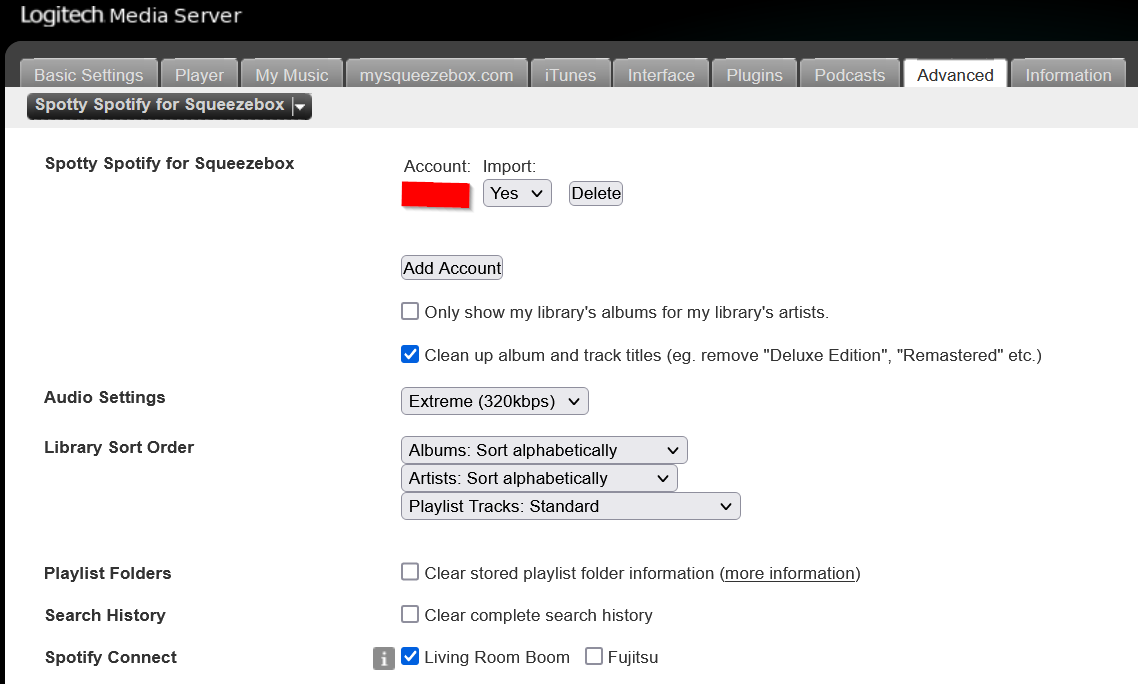Change the Artists sort order dropdown
Viewport: 1138px width, 684px height.
click(x=539, y=478)
